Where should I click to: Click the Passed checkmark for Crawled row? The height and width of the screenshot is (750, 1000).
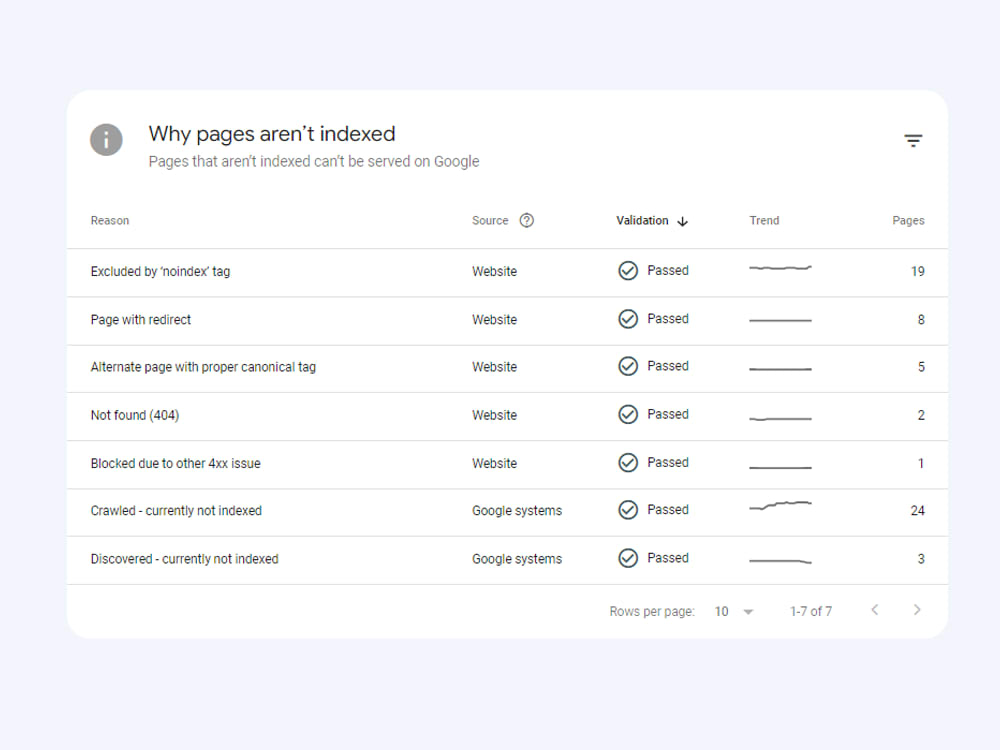pyautogui.click(x=628, y=510)
